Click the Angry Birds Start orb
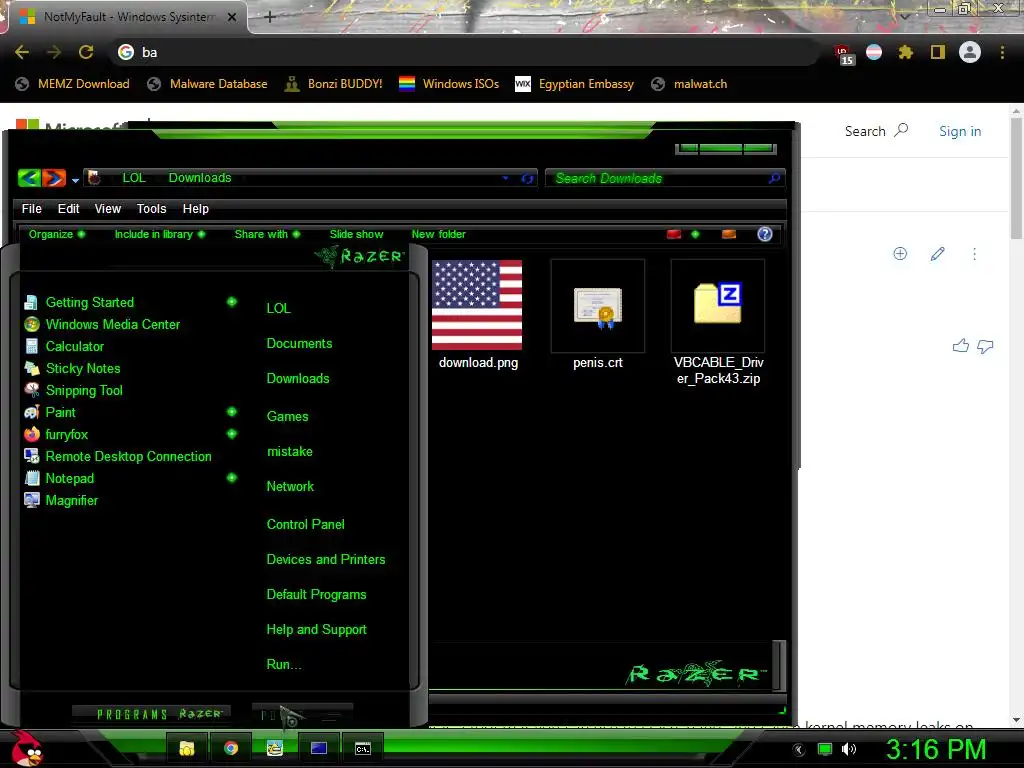The width and height of the screenshot is (1024, 768). tap(25, 748)
